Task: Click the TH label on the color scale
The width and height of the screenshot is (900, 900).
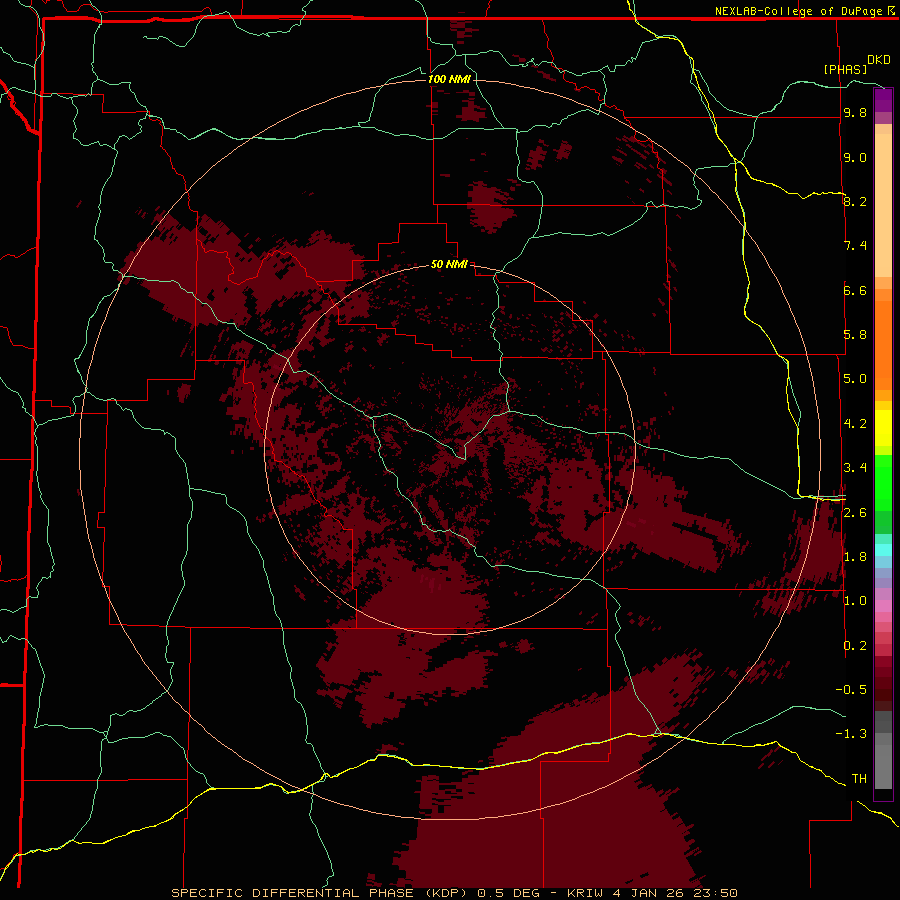Action: [x=859, y=779]
